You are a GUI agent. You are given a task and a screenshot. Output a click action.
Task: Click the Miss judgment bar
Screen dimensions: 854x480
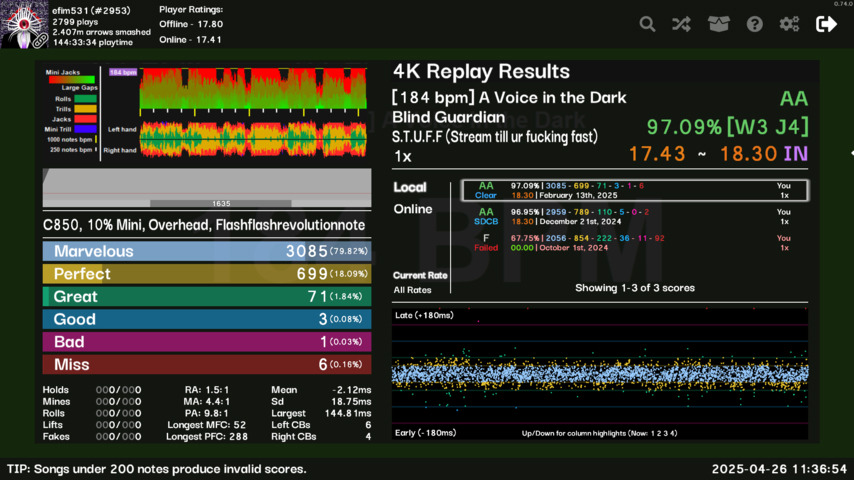click(x=206, y=365)
